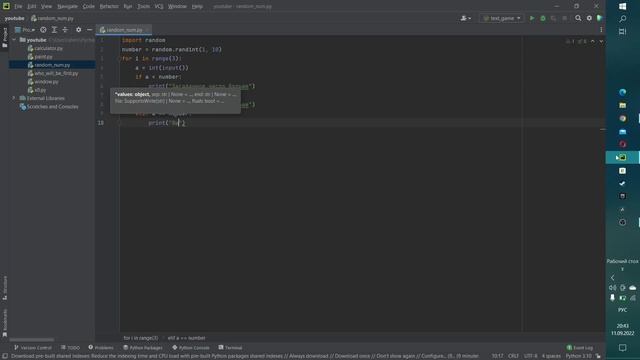Toggle the tool window bars status bar icon
Viewport: 640px width, 360px height.
pyautogui.click(x=4, y=356)
